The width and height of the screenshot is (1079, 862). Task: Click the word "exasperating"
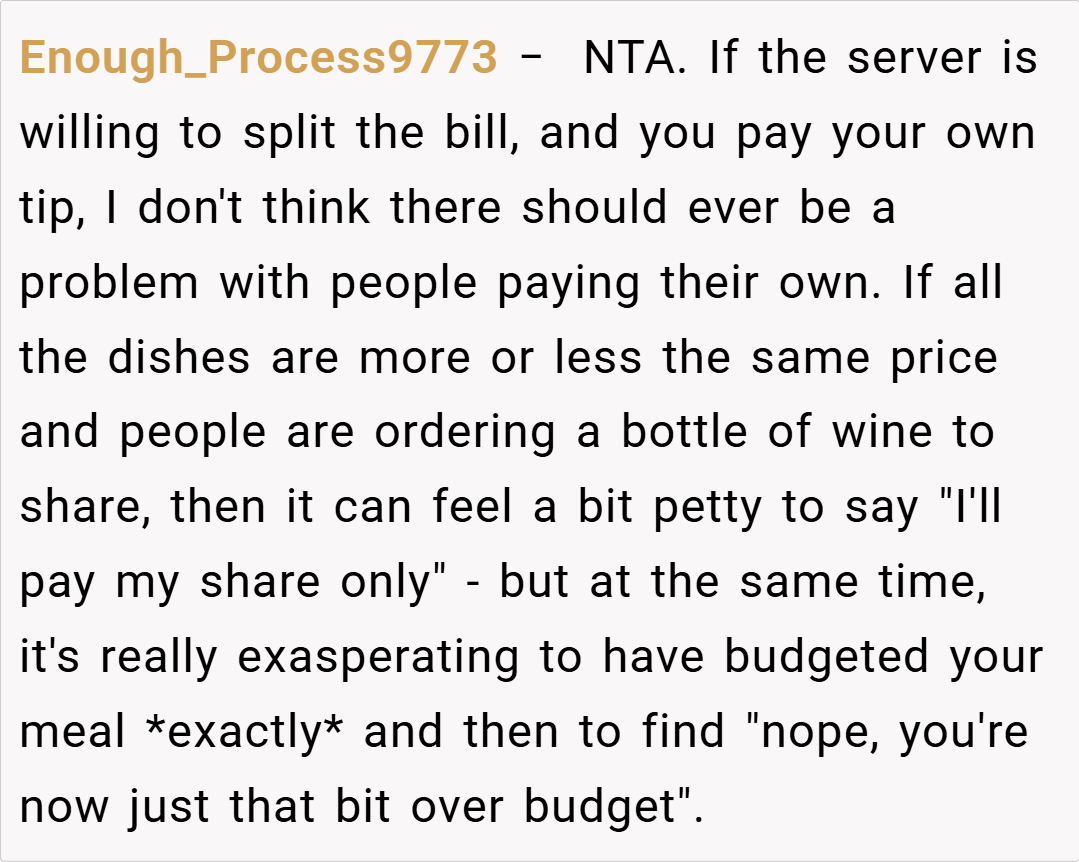click(x=377, y=658)
